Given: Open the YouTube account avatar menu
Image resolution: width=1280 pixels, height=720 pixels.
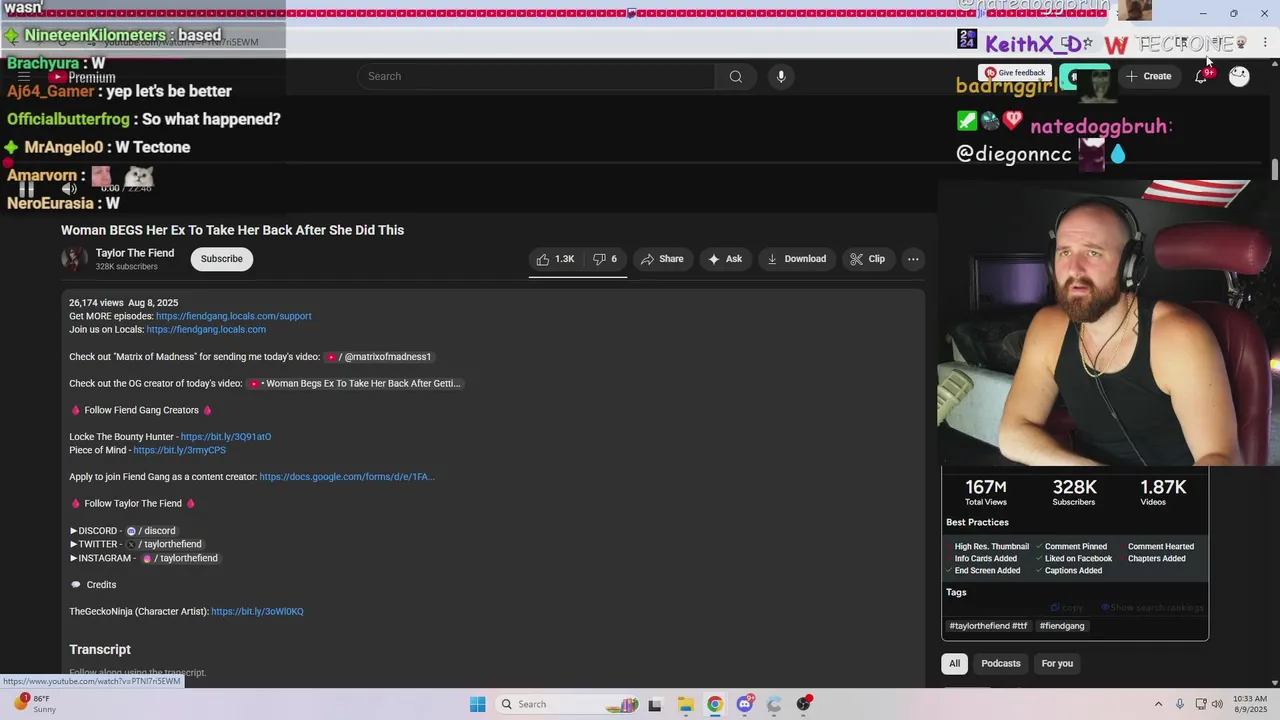Looking at the screenshot, I should (x=1239, y=76).
